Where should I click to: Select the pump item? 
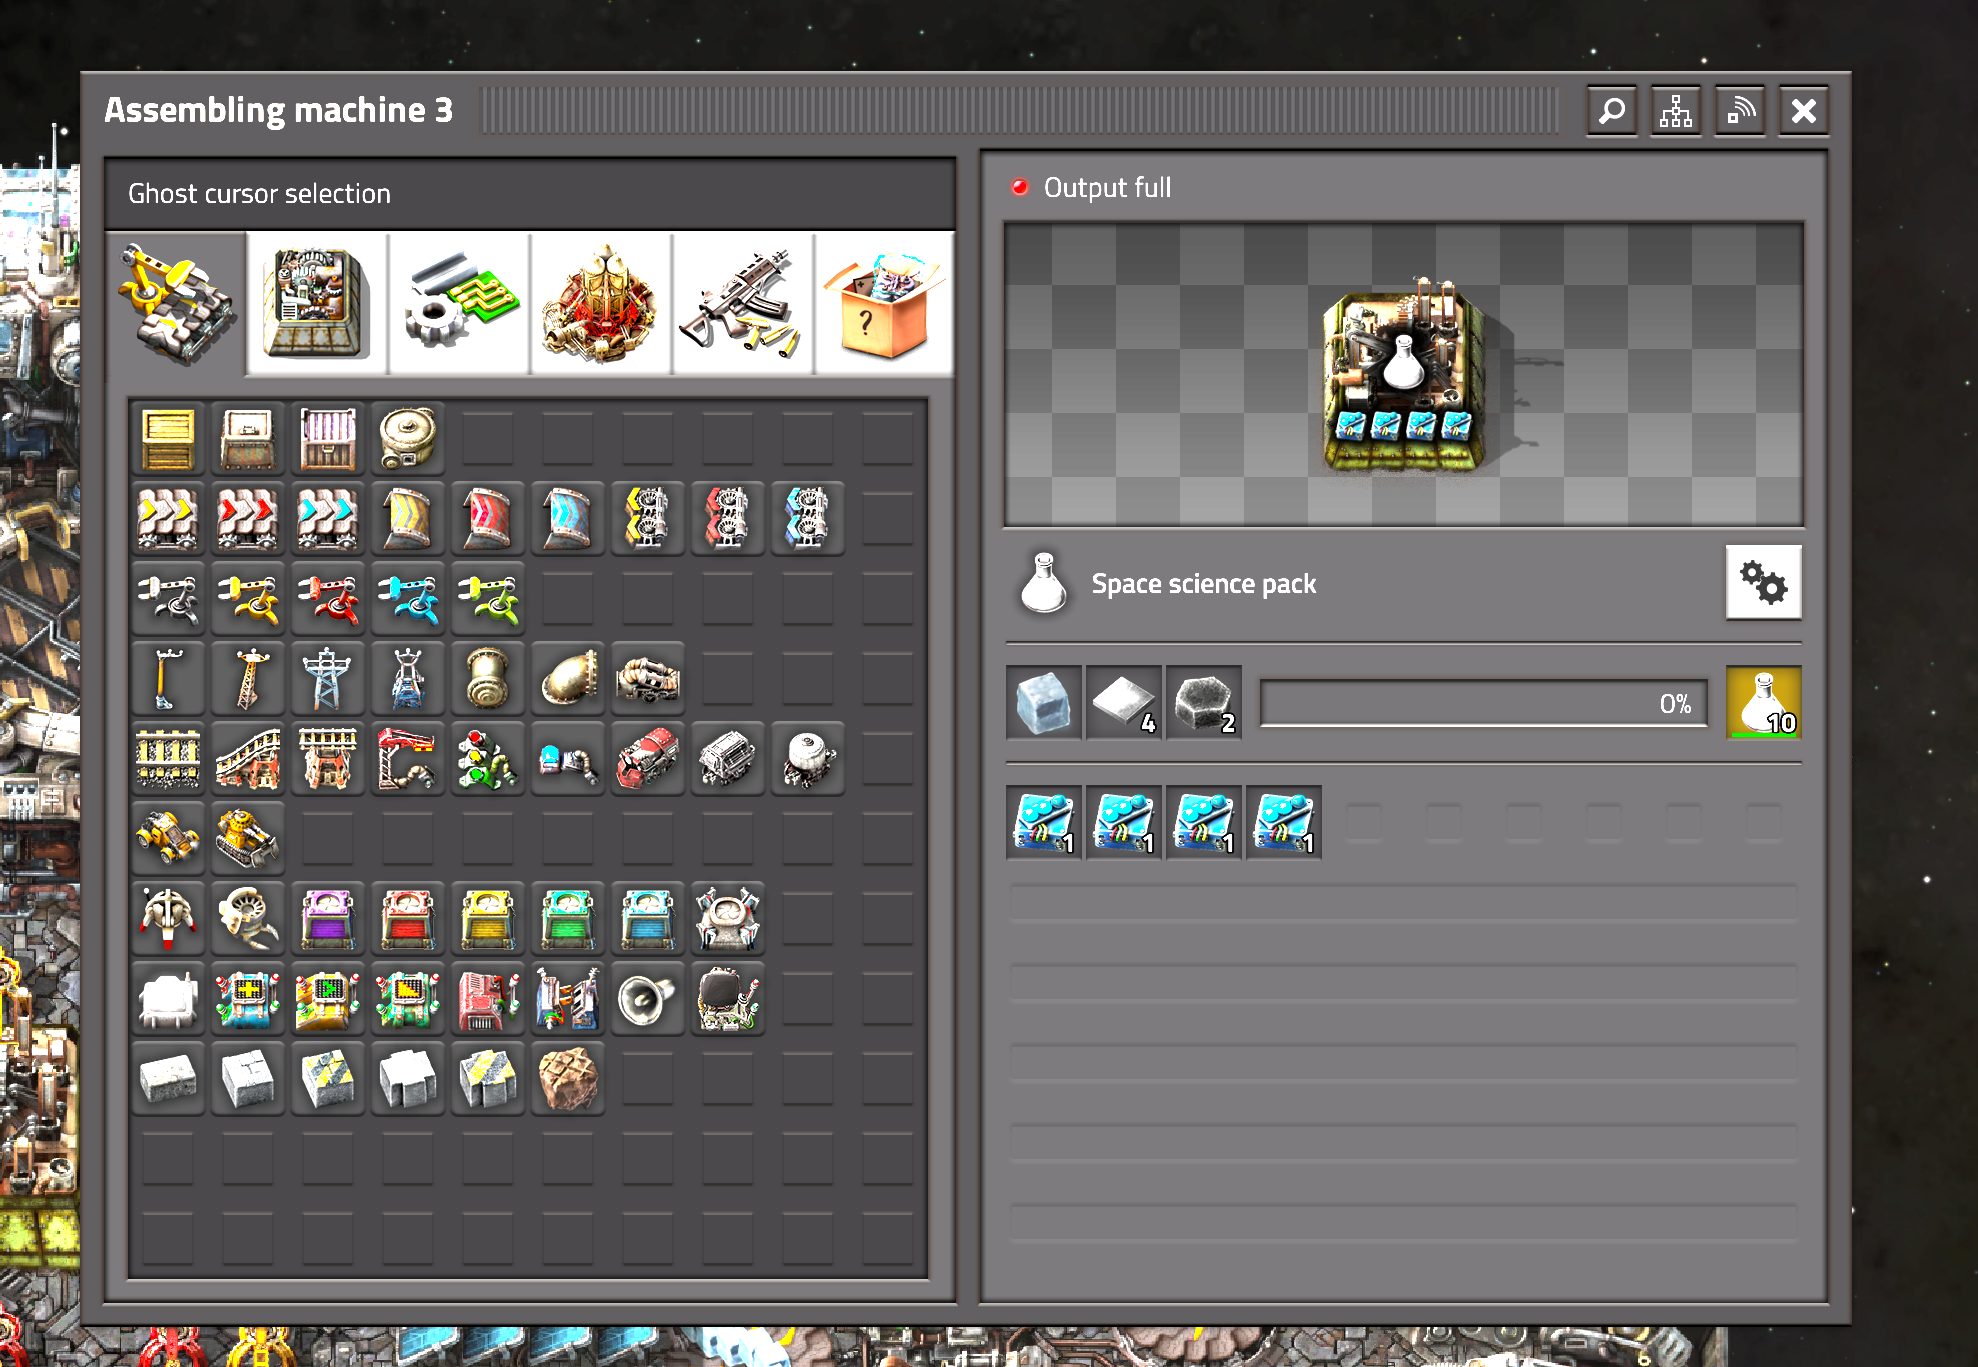click(x=648, y=678)
